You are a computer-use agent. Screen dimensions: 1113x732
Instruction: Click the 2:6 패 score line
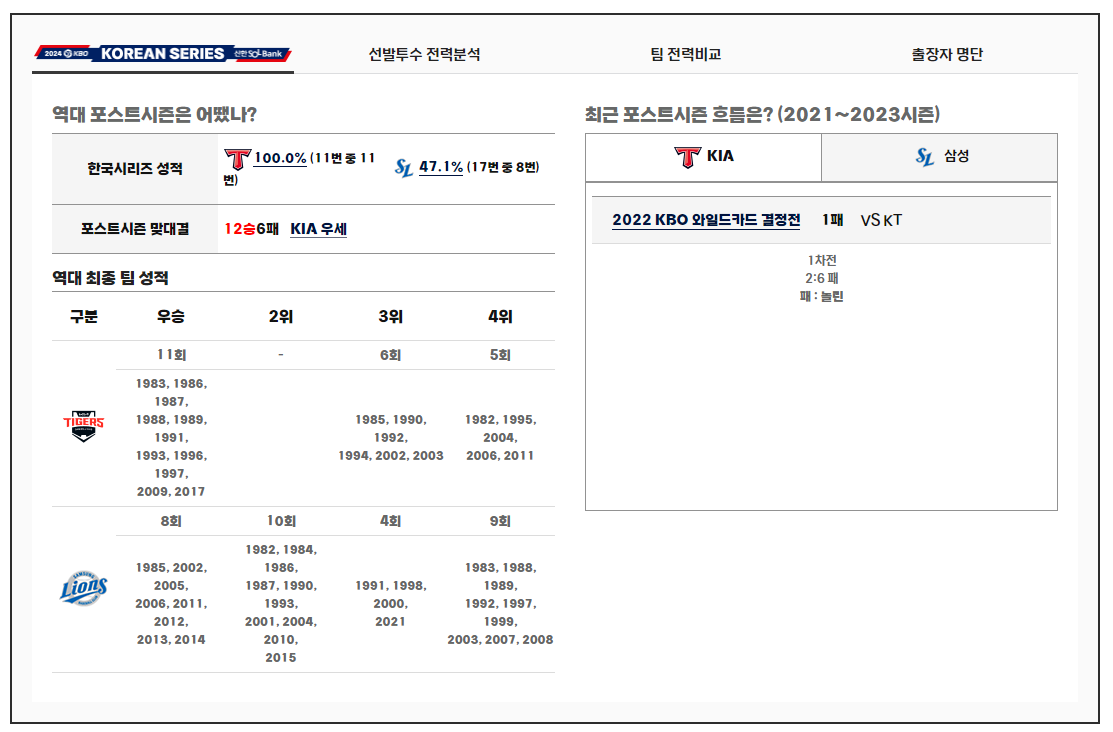(821, 278)
